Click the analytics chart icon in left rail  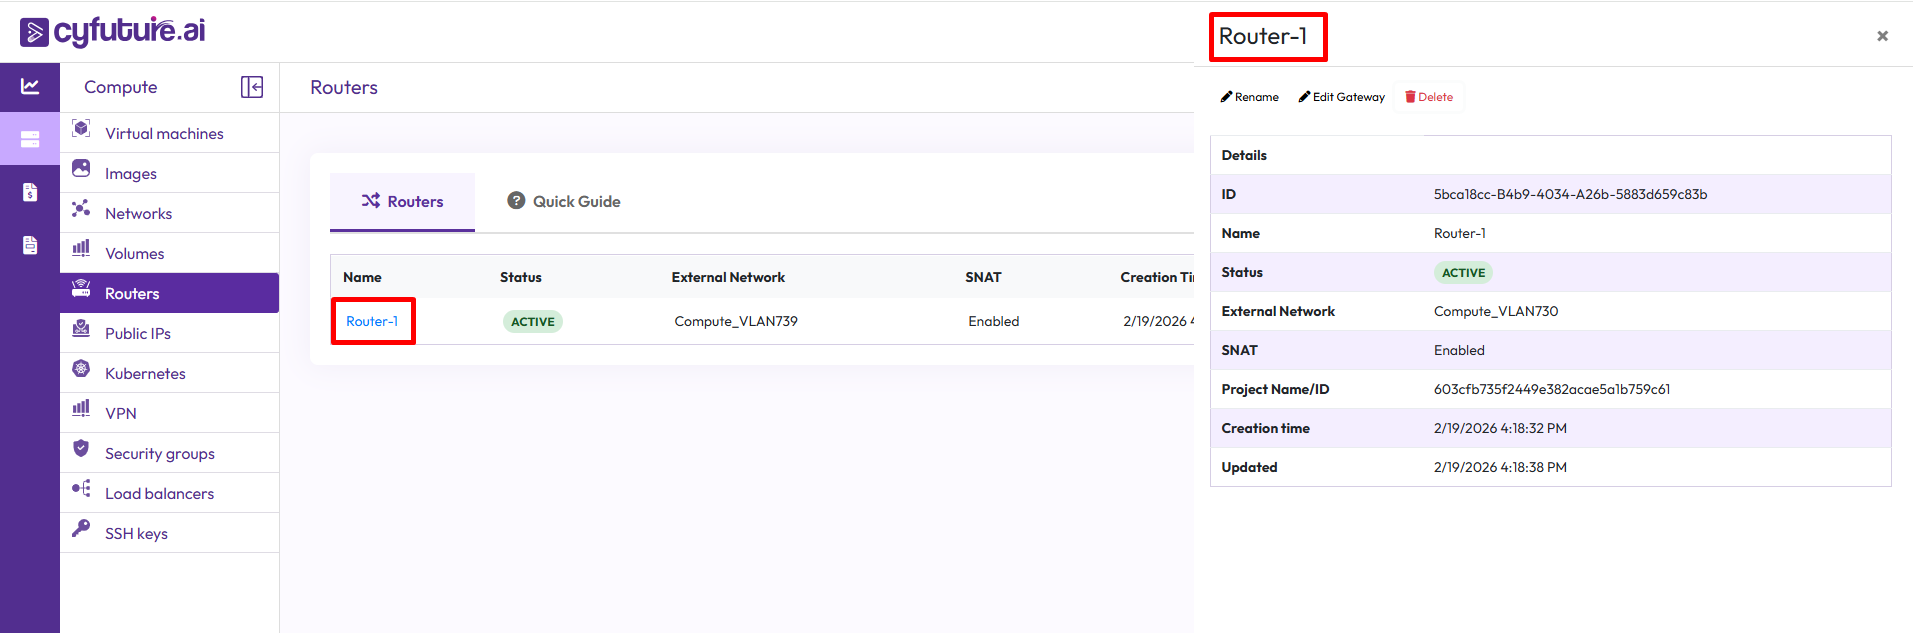[30, 87]
